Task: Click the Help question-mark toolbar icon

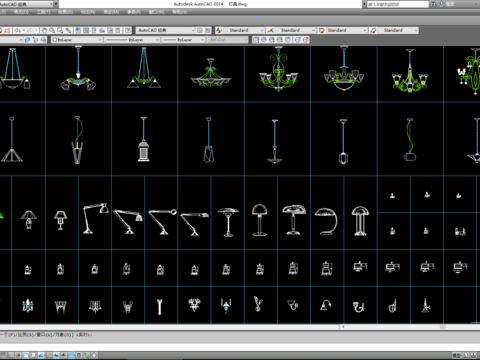Action: click(128, 30)
